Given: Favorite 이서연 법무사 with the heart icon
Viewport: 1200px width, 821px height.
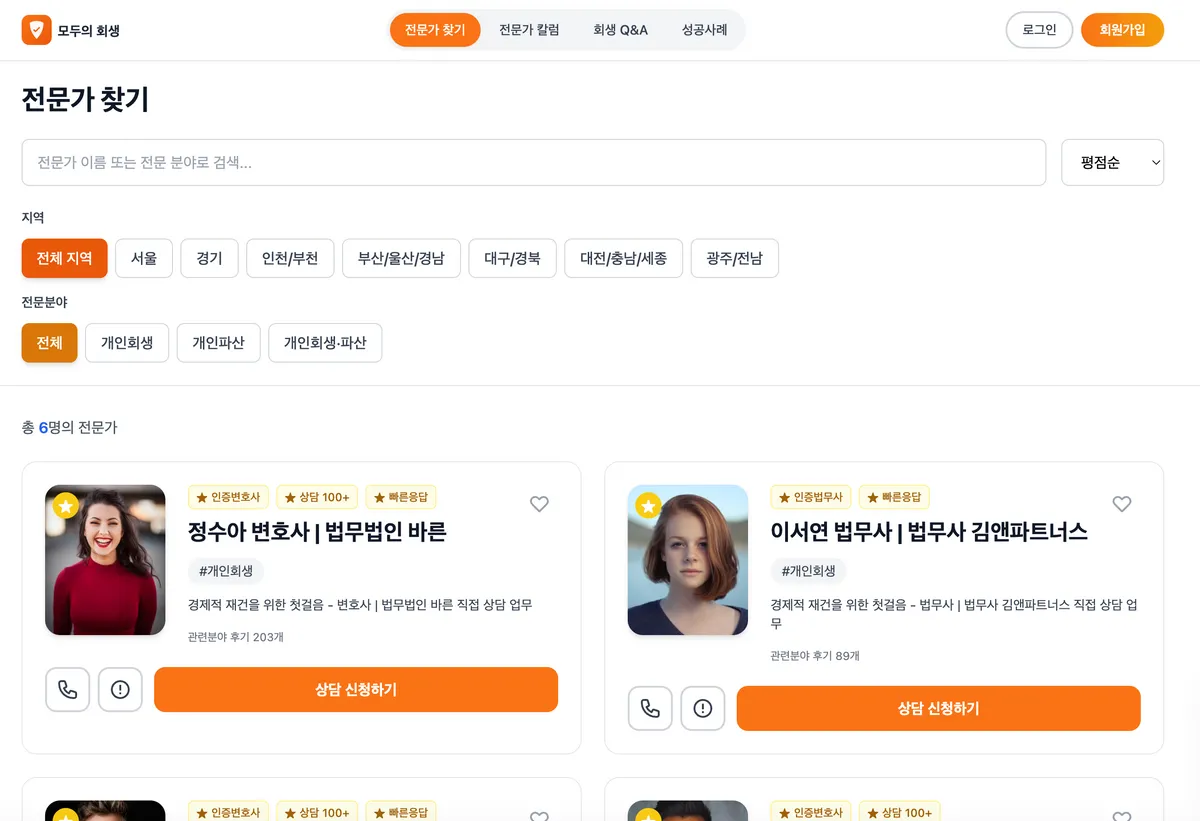Looking at the screenshot, I should point(1122,504).
